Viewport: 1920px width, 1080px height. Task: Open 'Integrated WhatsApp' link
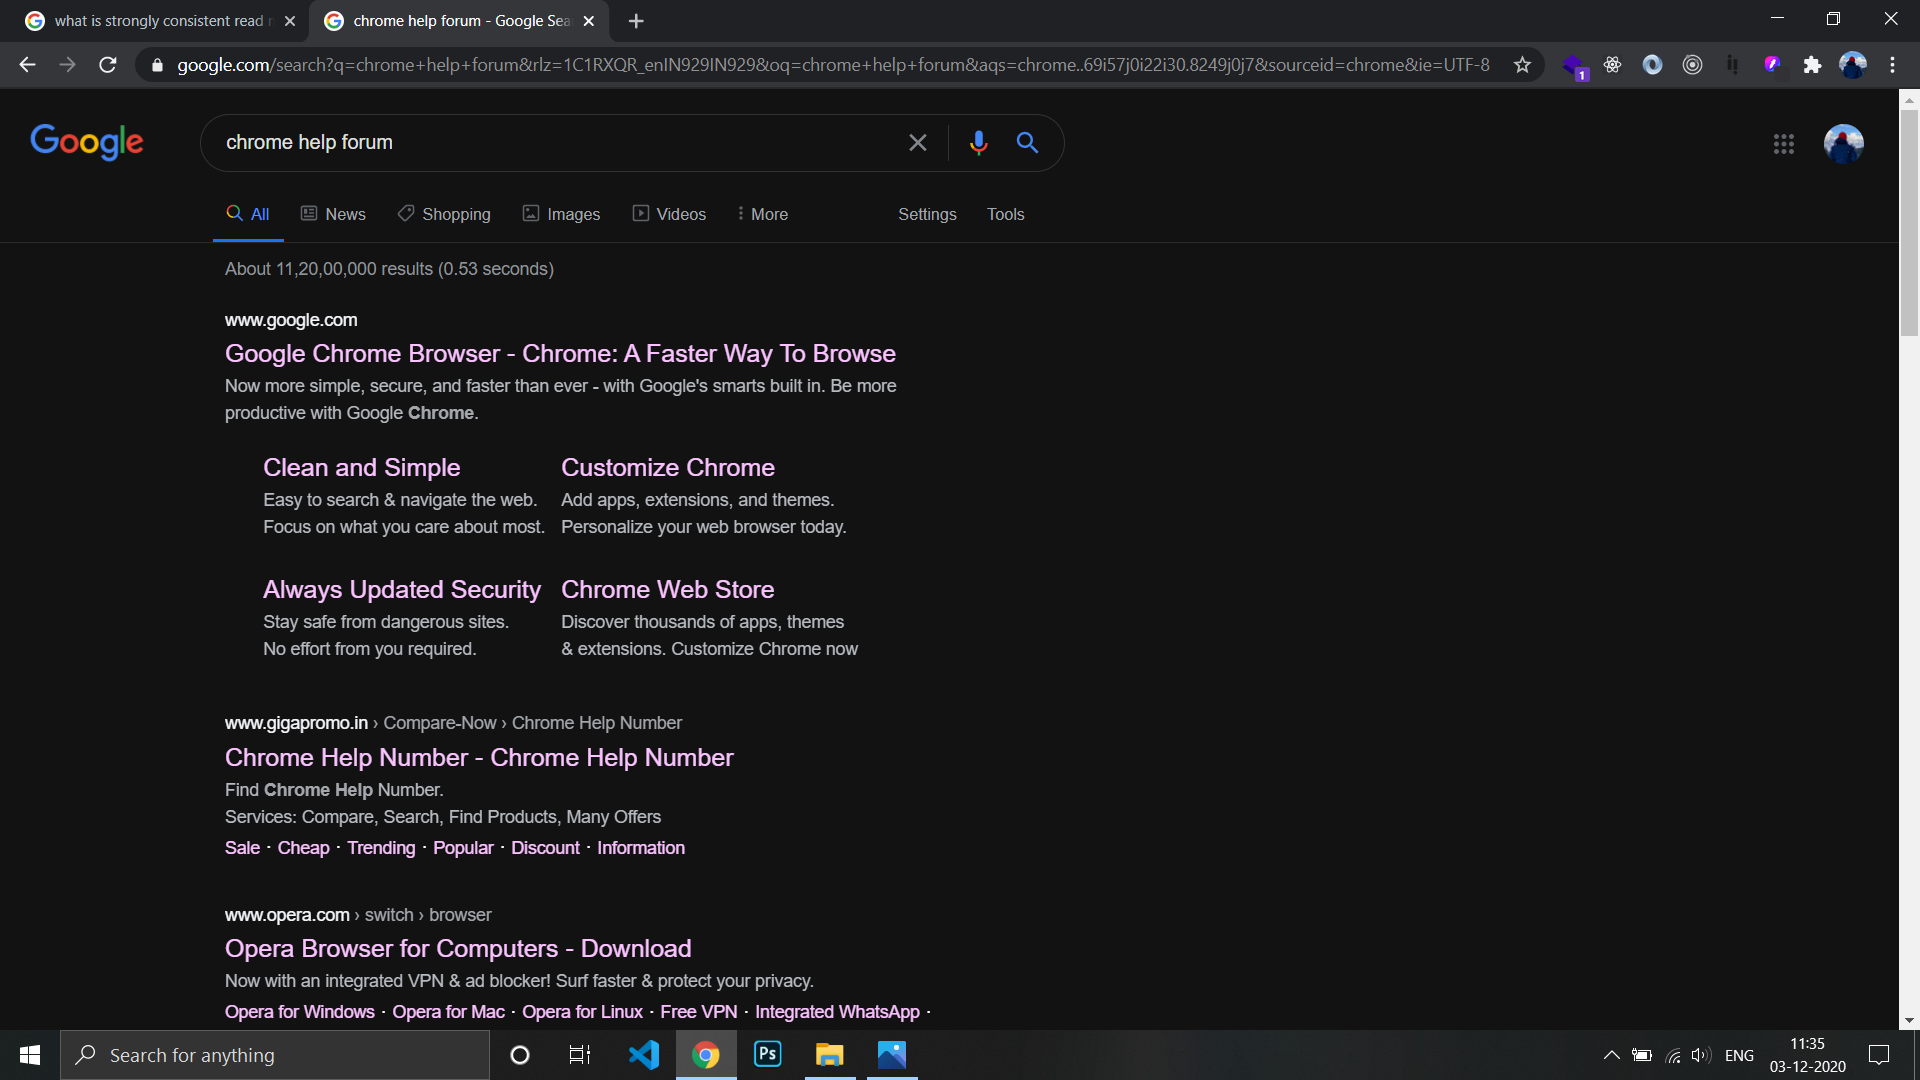coord(837,1012)
